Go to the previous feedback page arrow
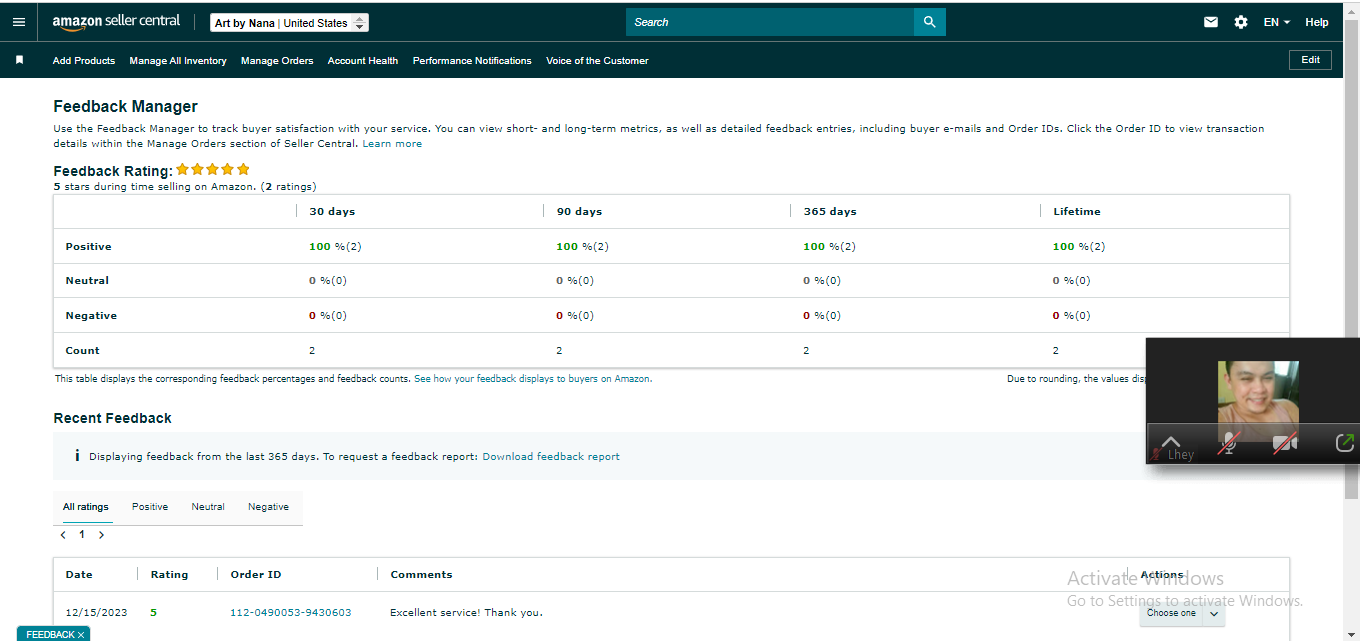 point(63,535)
